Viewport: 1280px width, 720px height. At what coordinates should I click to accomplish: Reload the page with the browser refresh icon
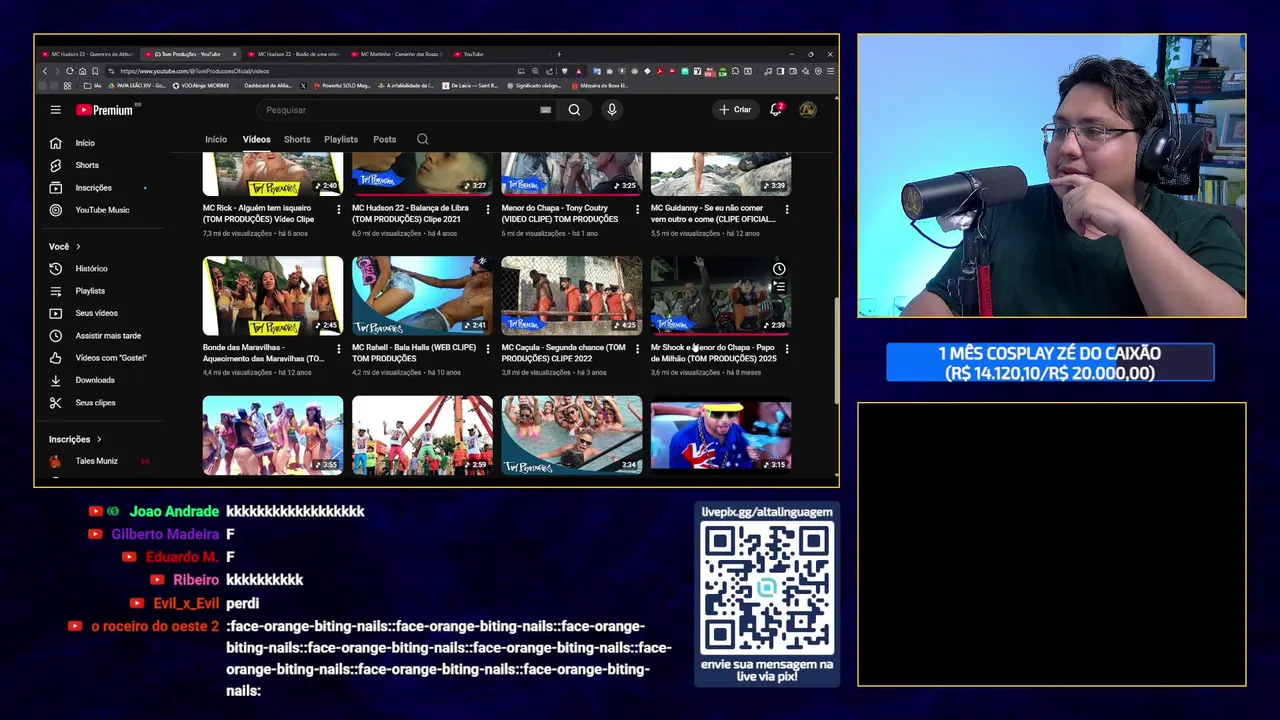coord(69,71)
